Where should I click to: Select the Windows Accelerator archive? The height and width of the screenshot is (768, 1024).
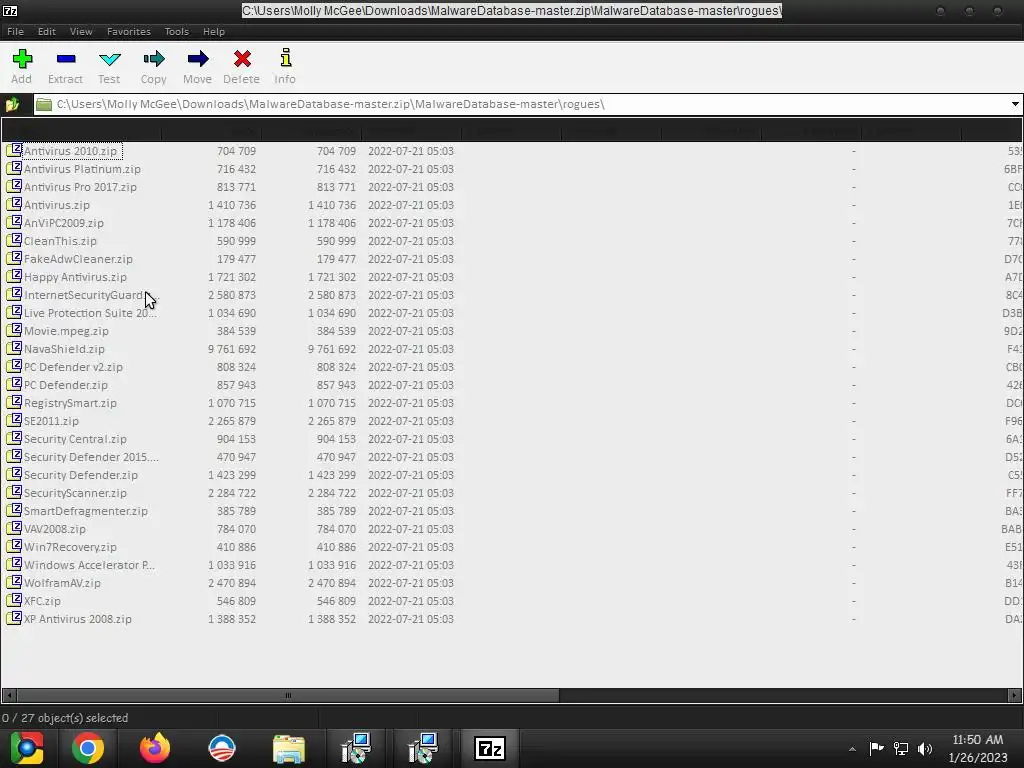(89, 565)
